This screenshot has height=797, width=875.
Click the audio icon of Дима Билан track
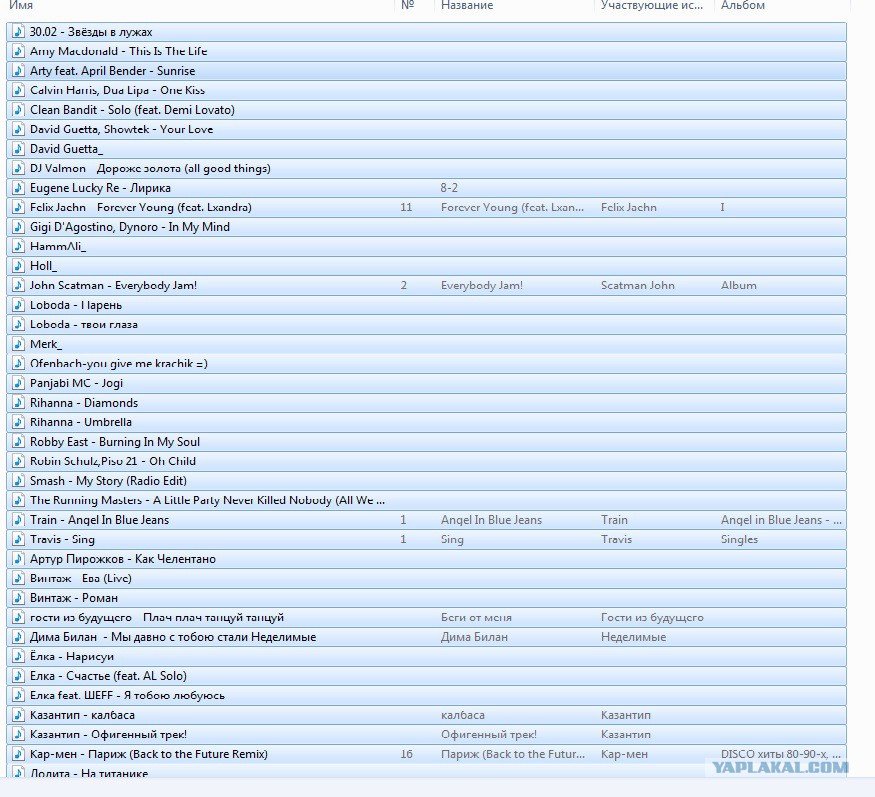18,637
